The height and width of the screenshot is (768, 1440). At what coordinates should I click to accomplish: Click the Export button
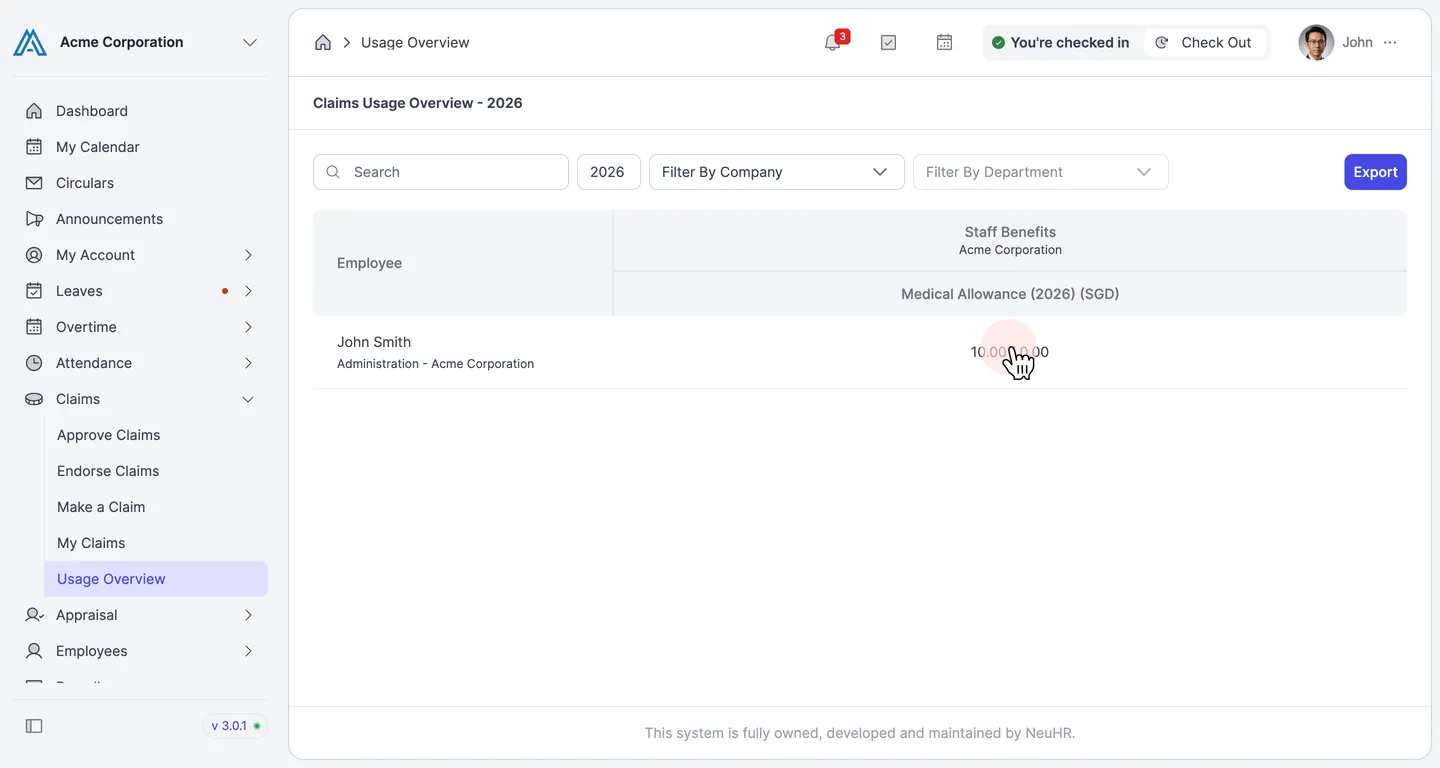click(1375, 172)
